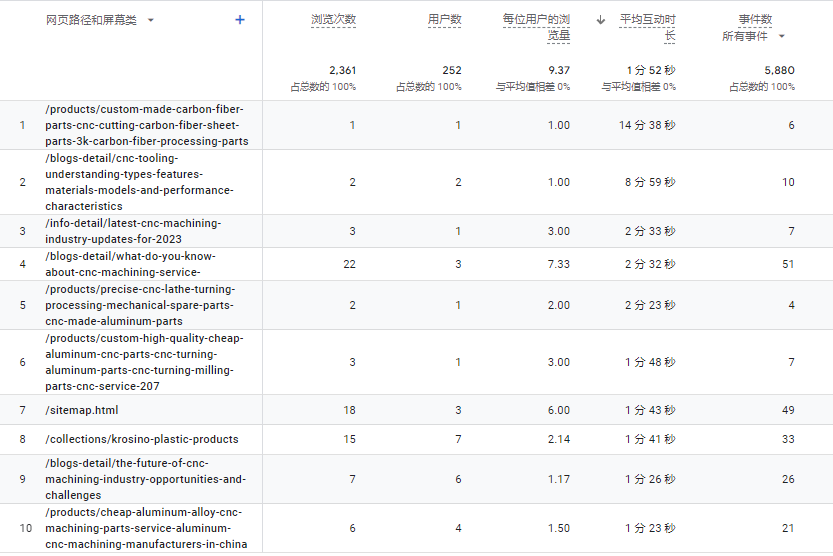Click the plus icon to add dimension
Image resolution: width=833 pixels, height=556 pixels.
239,20
